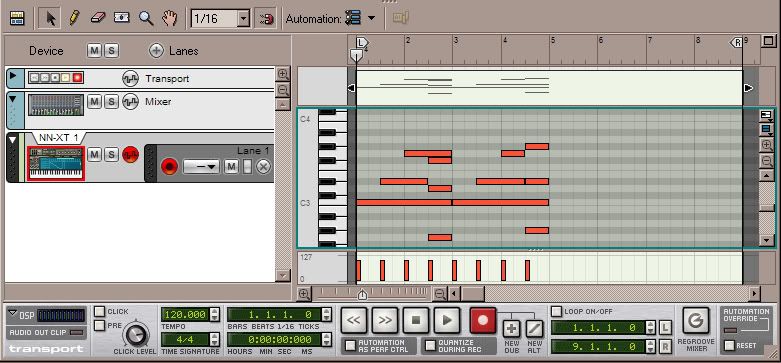
Task: Select the Pencil tool
Action: tap(74, 19)
